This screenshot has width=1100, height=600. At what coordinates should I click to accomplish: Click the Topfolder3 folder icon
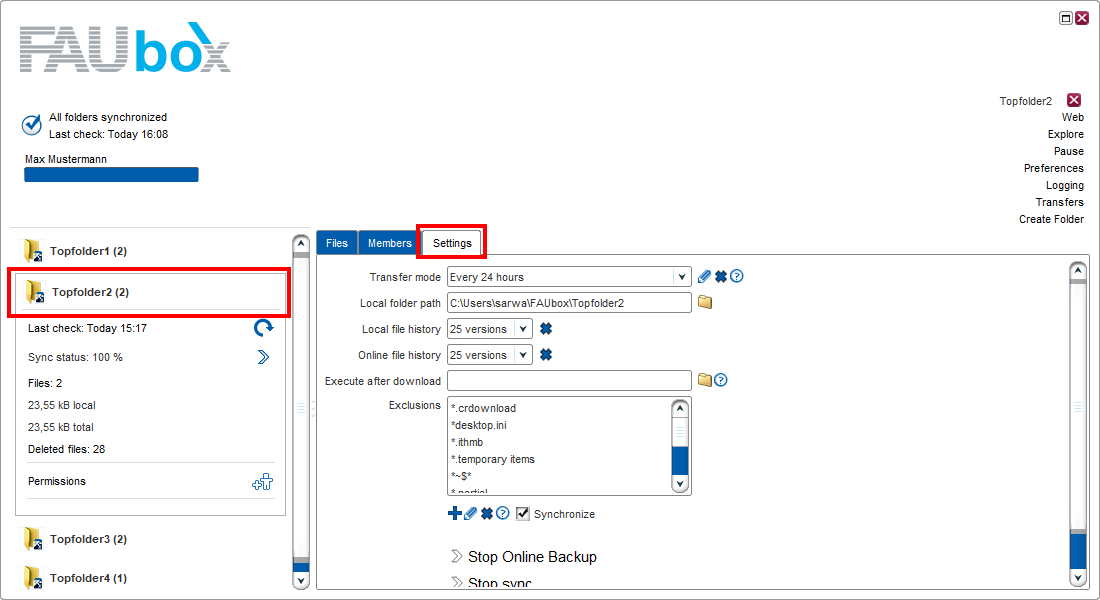[x=33, y=539]
